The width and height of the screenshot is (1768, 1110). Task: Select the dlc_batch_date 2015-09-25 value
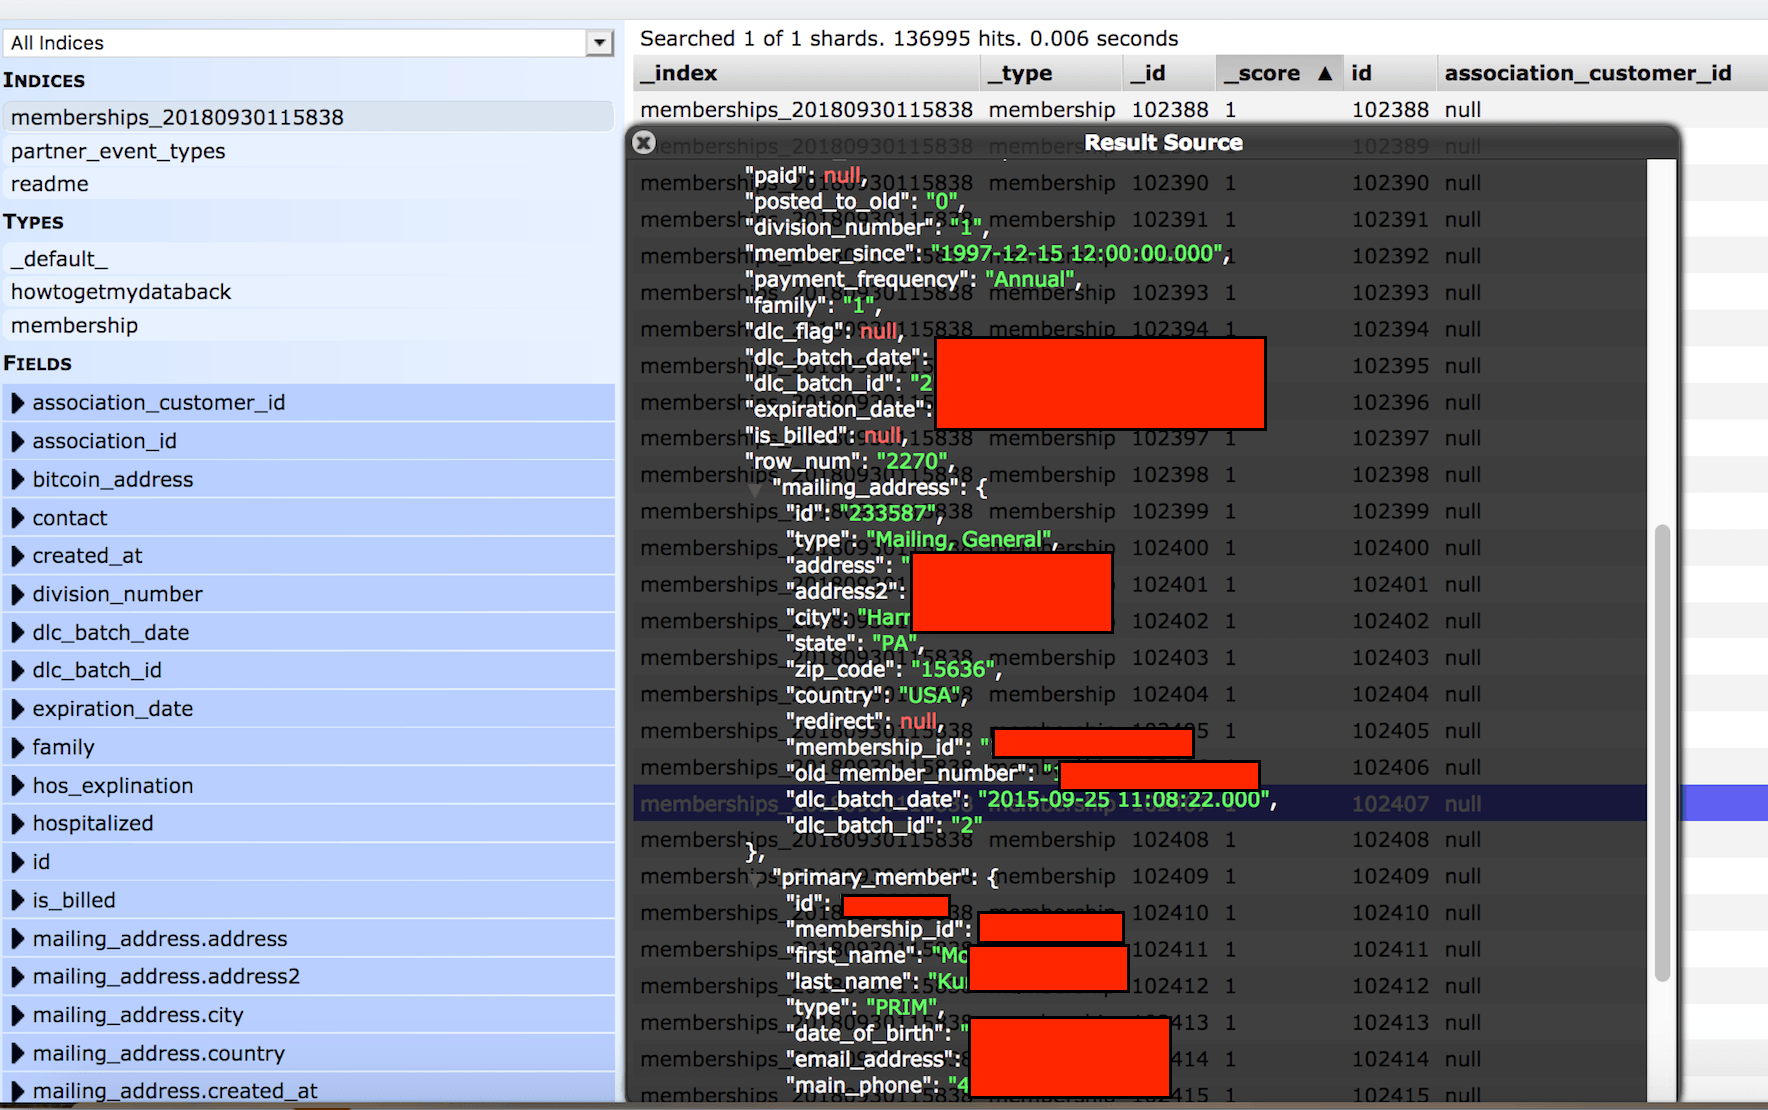1123,800
